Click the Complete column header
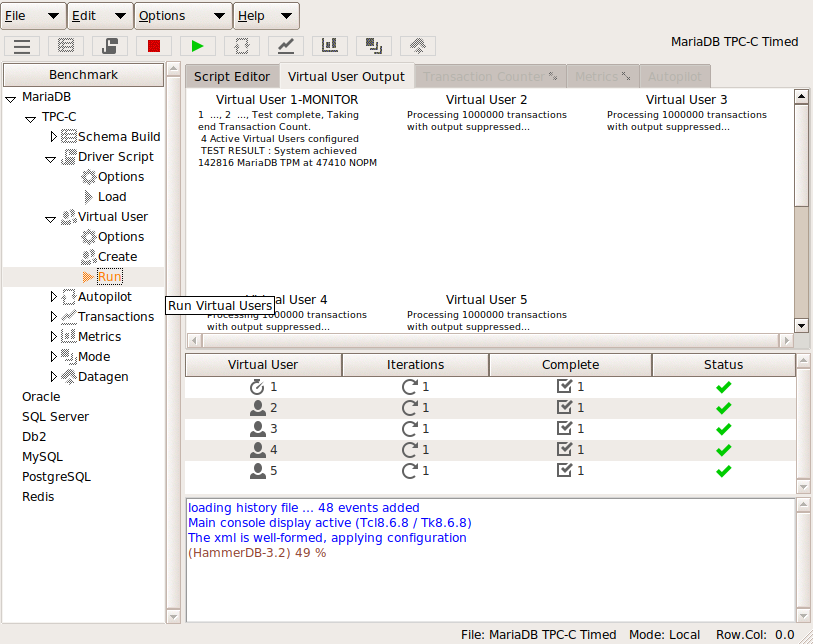This screenshot has height=644, width=813. 570,365
